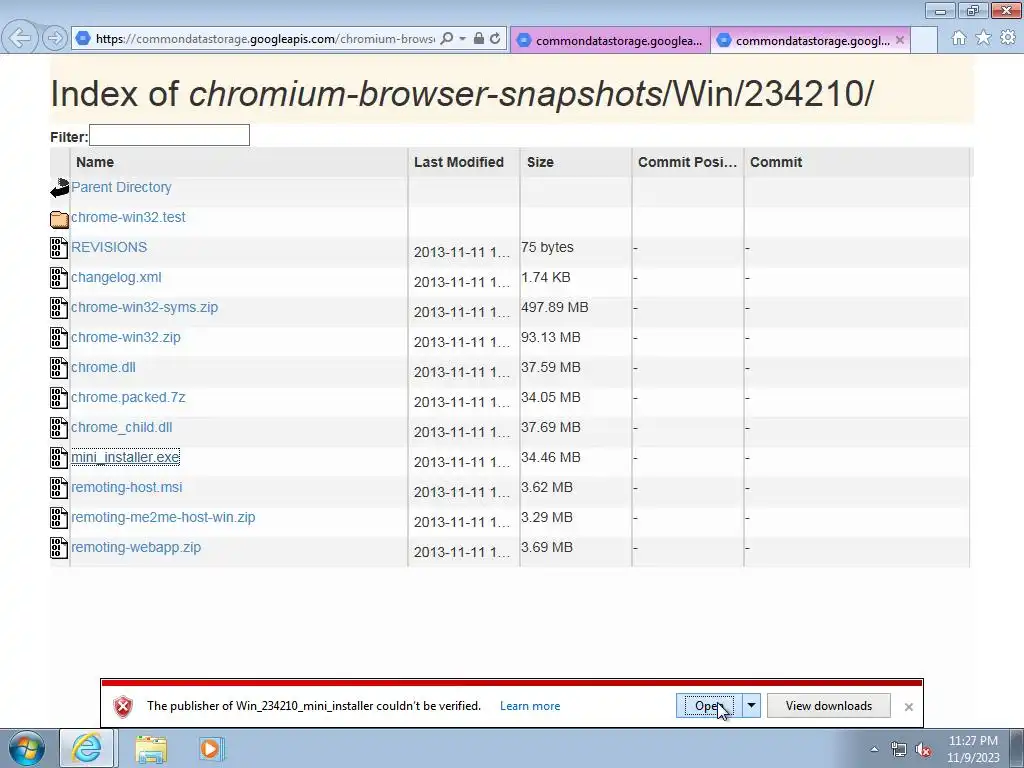Open the REVISIONS file link
The width and height of the screenshot is (1024, 768).
coord(109,248)
